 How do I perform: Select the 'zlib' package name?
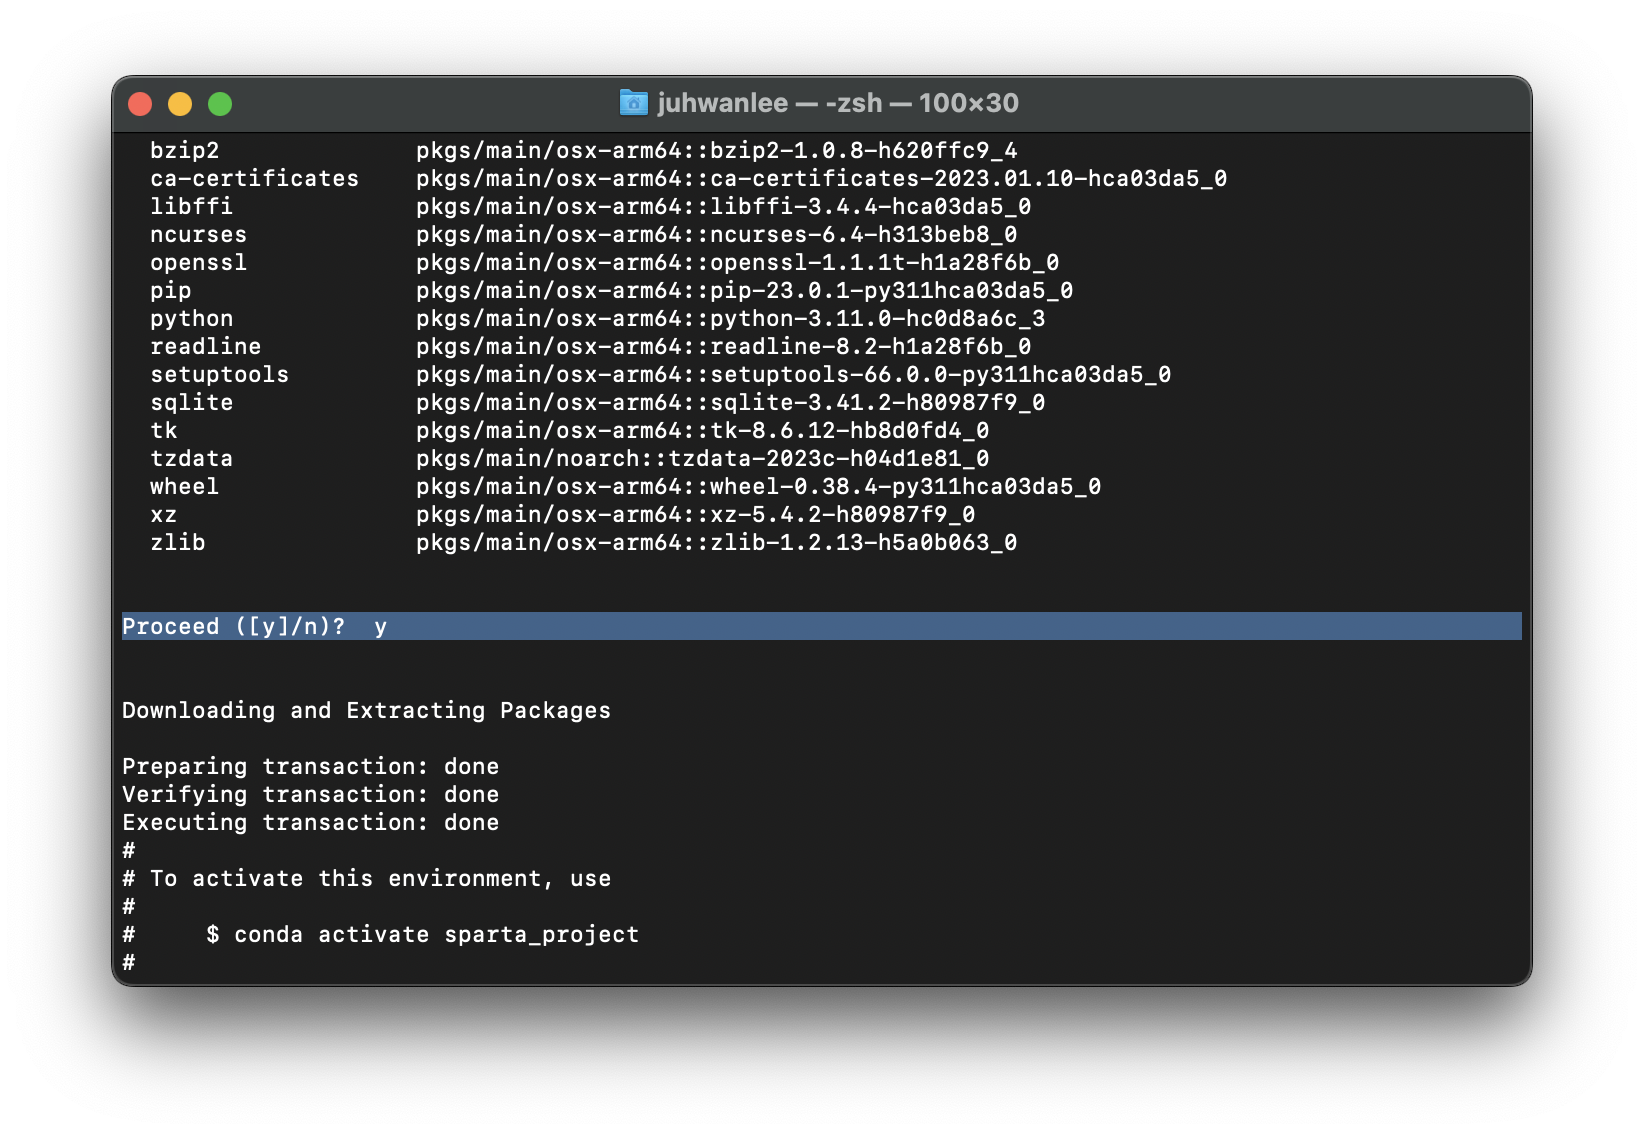[x=178, y=543]
